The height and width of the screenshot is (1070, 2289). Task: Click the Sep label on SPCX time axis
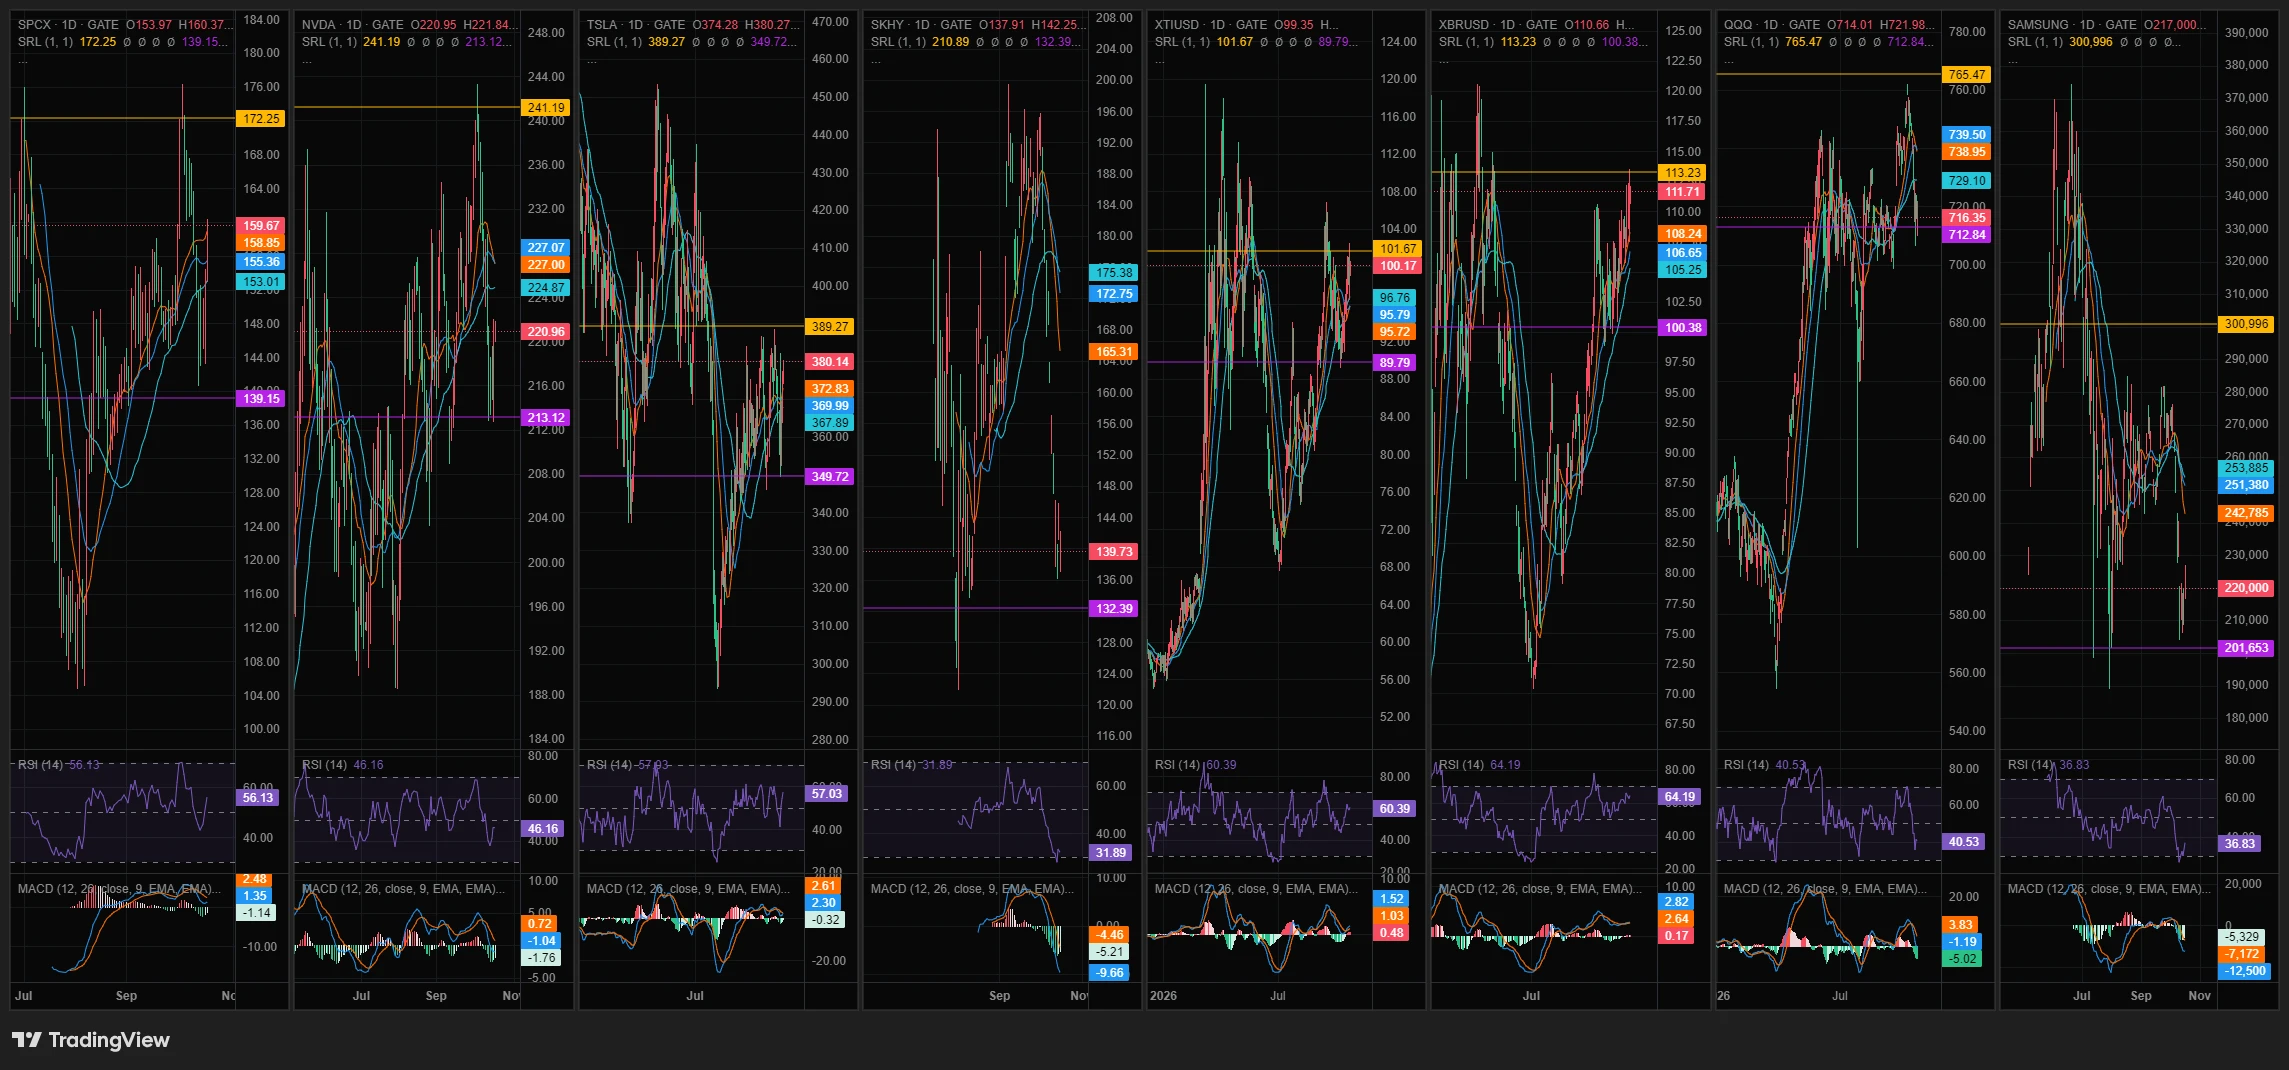[126, 996]
